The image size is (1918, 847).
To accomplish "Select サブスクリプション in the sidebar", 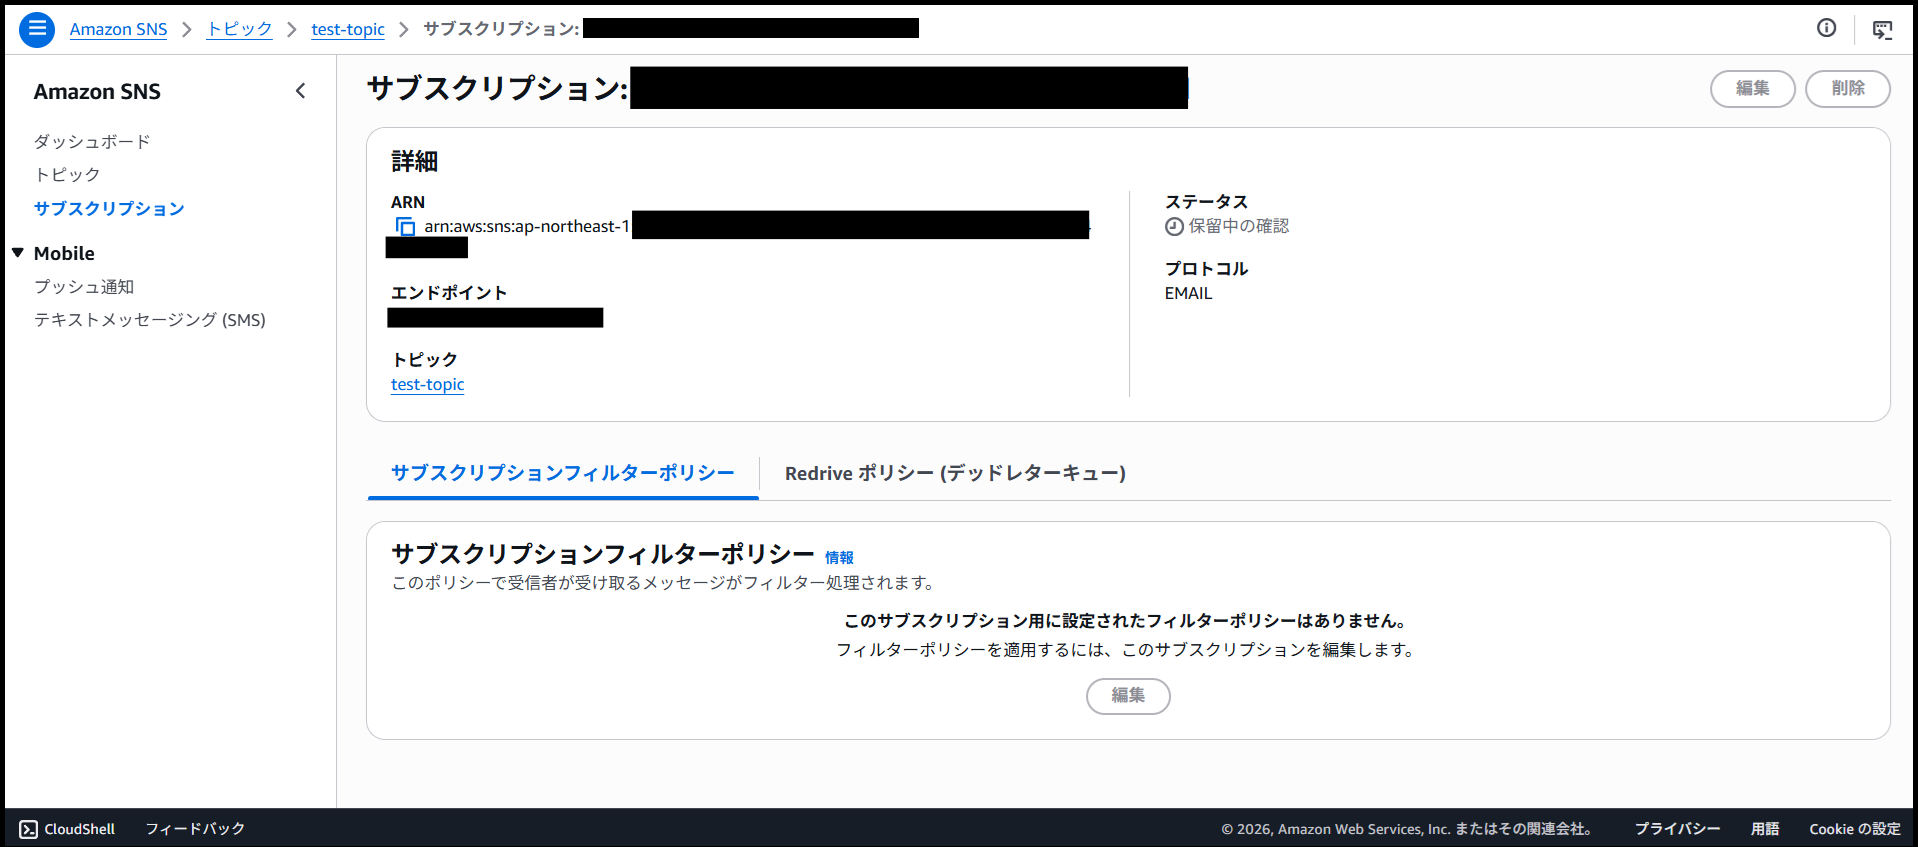I will [x=109, y=209].
